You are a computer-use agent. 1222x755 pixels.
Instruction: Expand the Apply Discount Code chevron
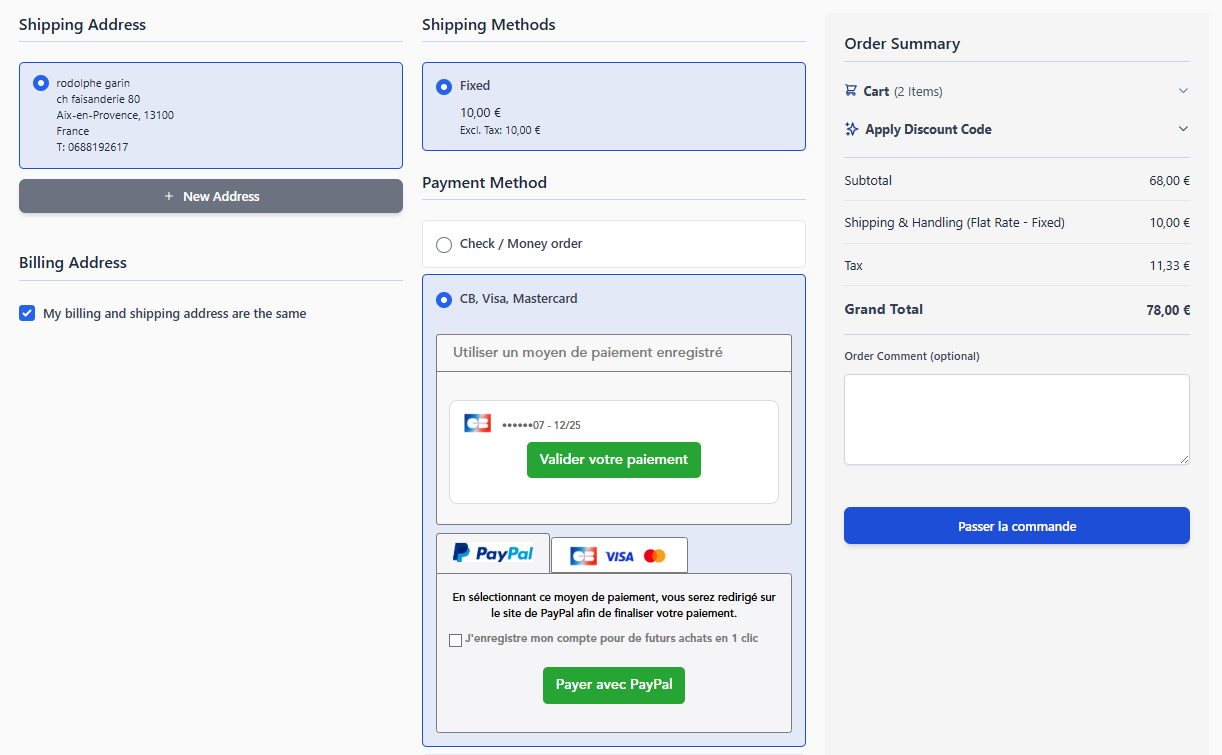1183,129
